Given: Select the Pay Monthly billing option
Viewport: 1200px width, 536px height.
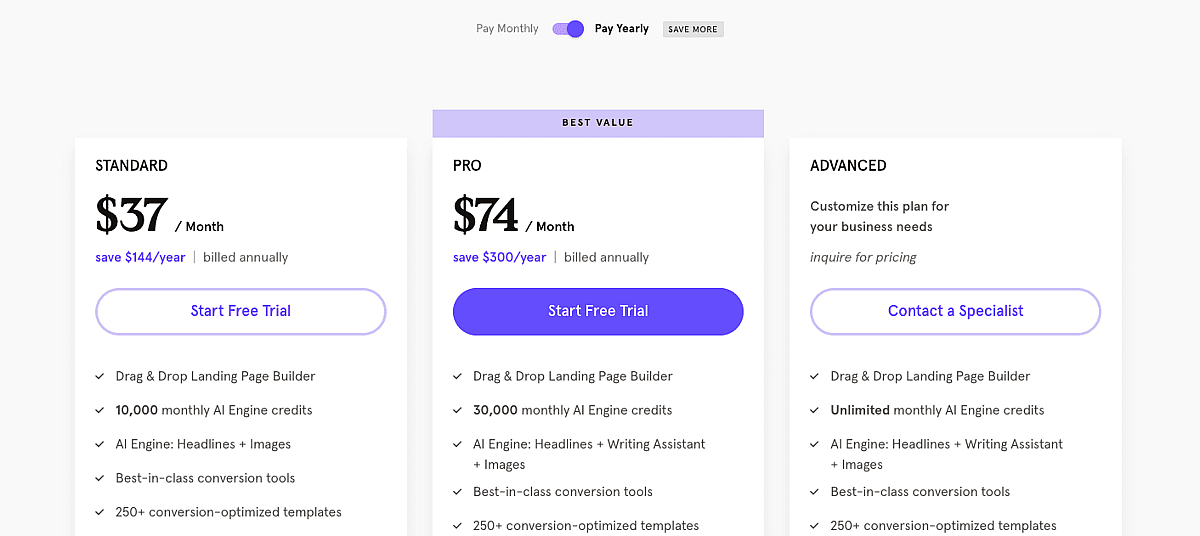Looking at the screenshot, I should (x=507, y=29).
